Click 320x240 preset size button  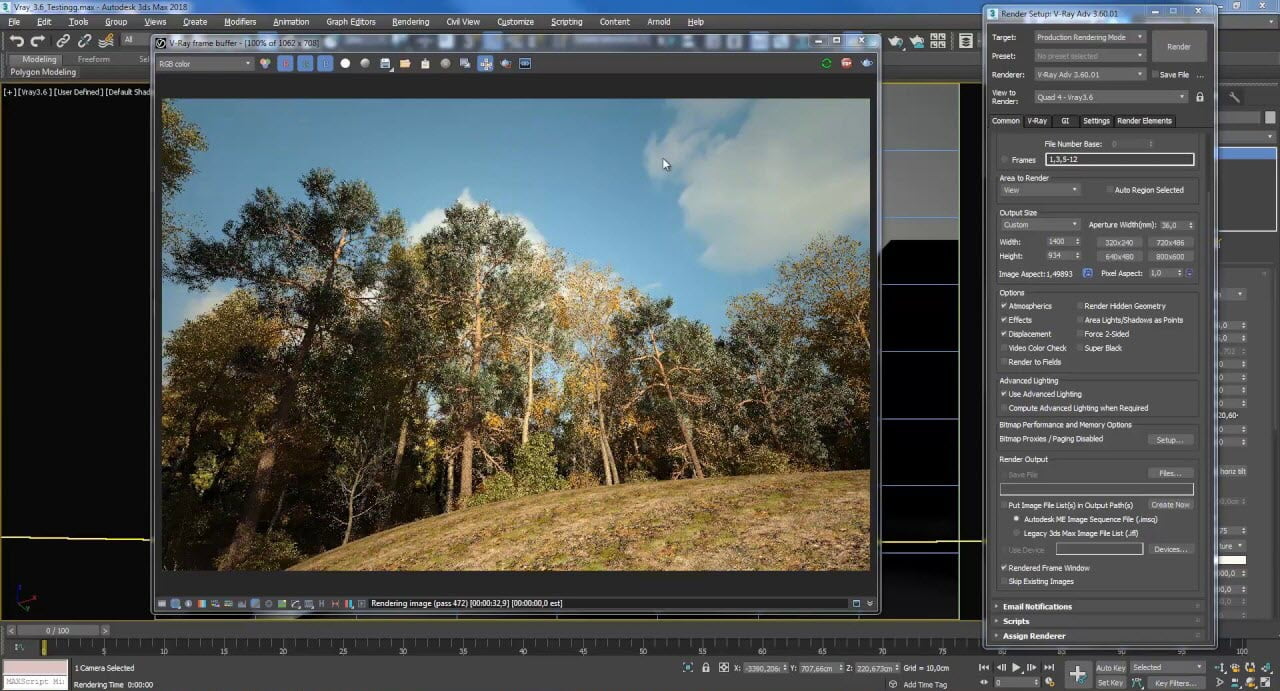tap(1119, 242)
